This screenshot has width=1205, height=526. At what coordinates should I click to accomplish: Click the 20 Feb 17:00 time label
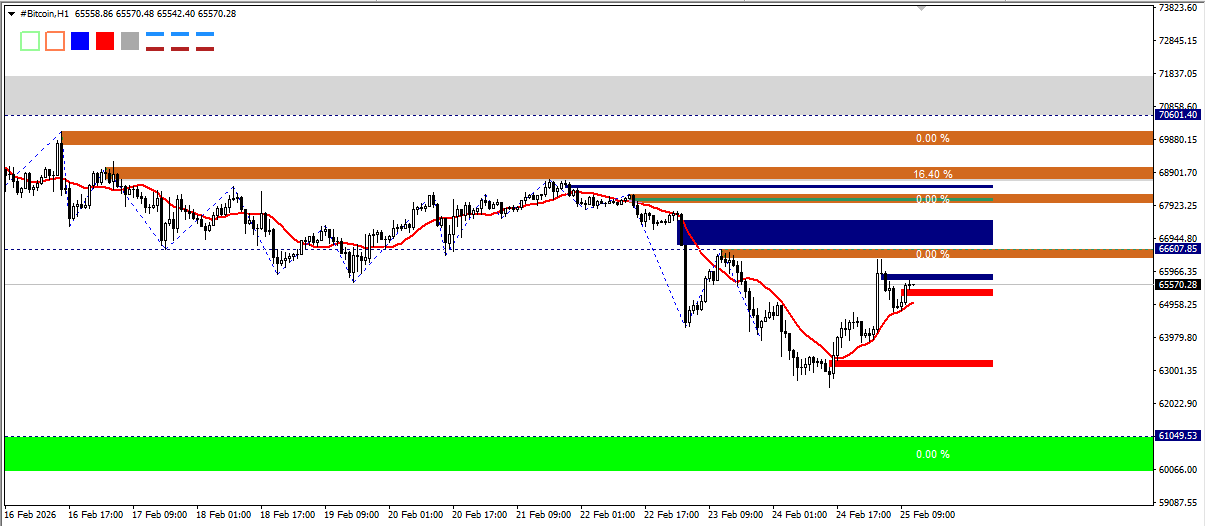[480, 515]
